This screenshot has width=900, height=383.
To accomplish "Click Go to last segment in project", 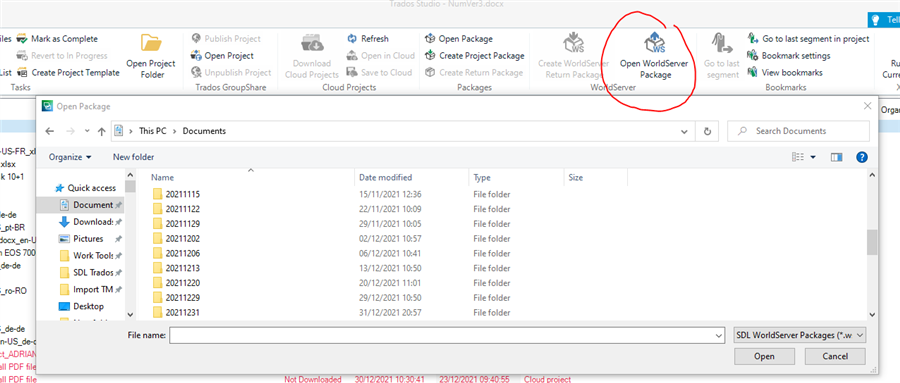I will click(809, 39).
